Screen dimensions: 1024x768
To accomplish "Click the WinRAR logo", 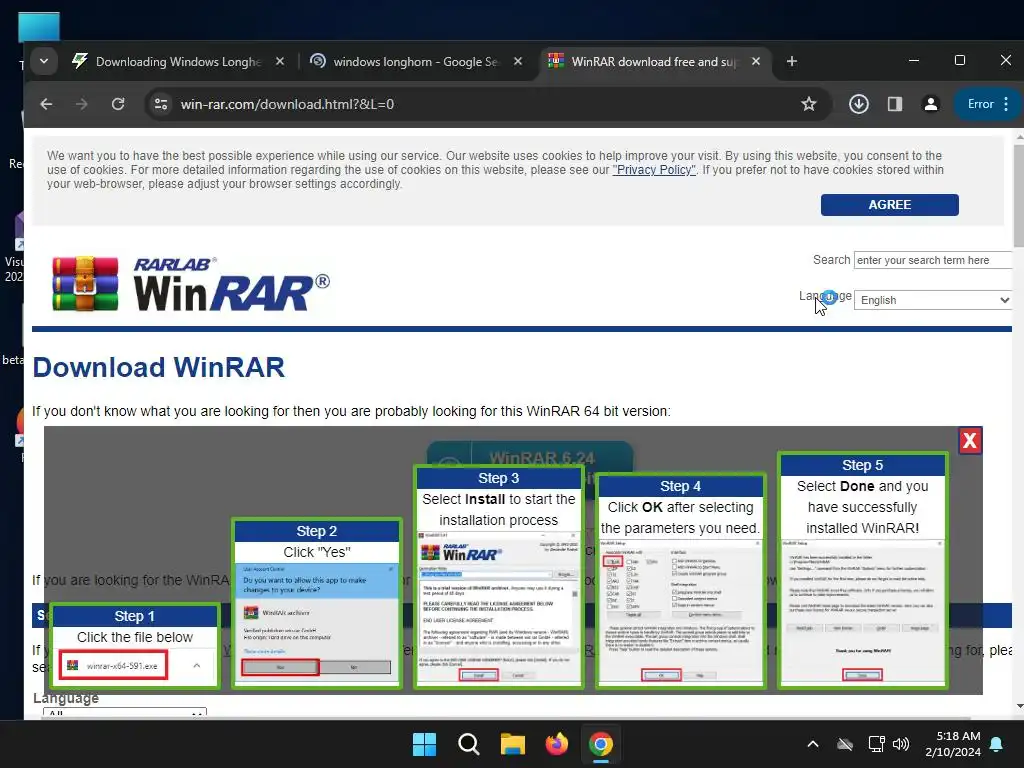I will (x=190, y=284).
